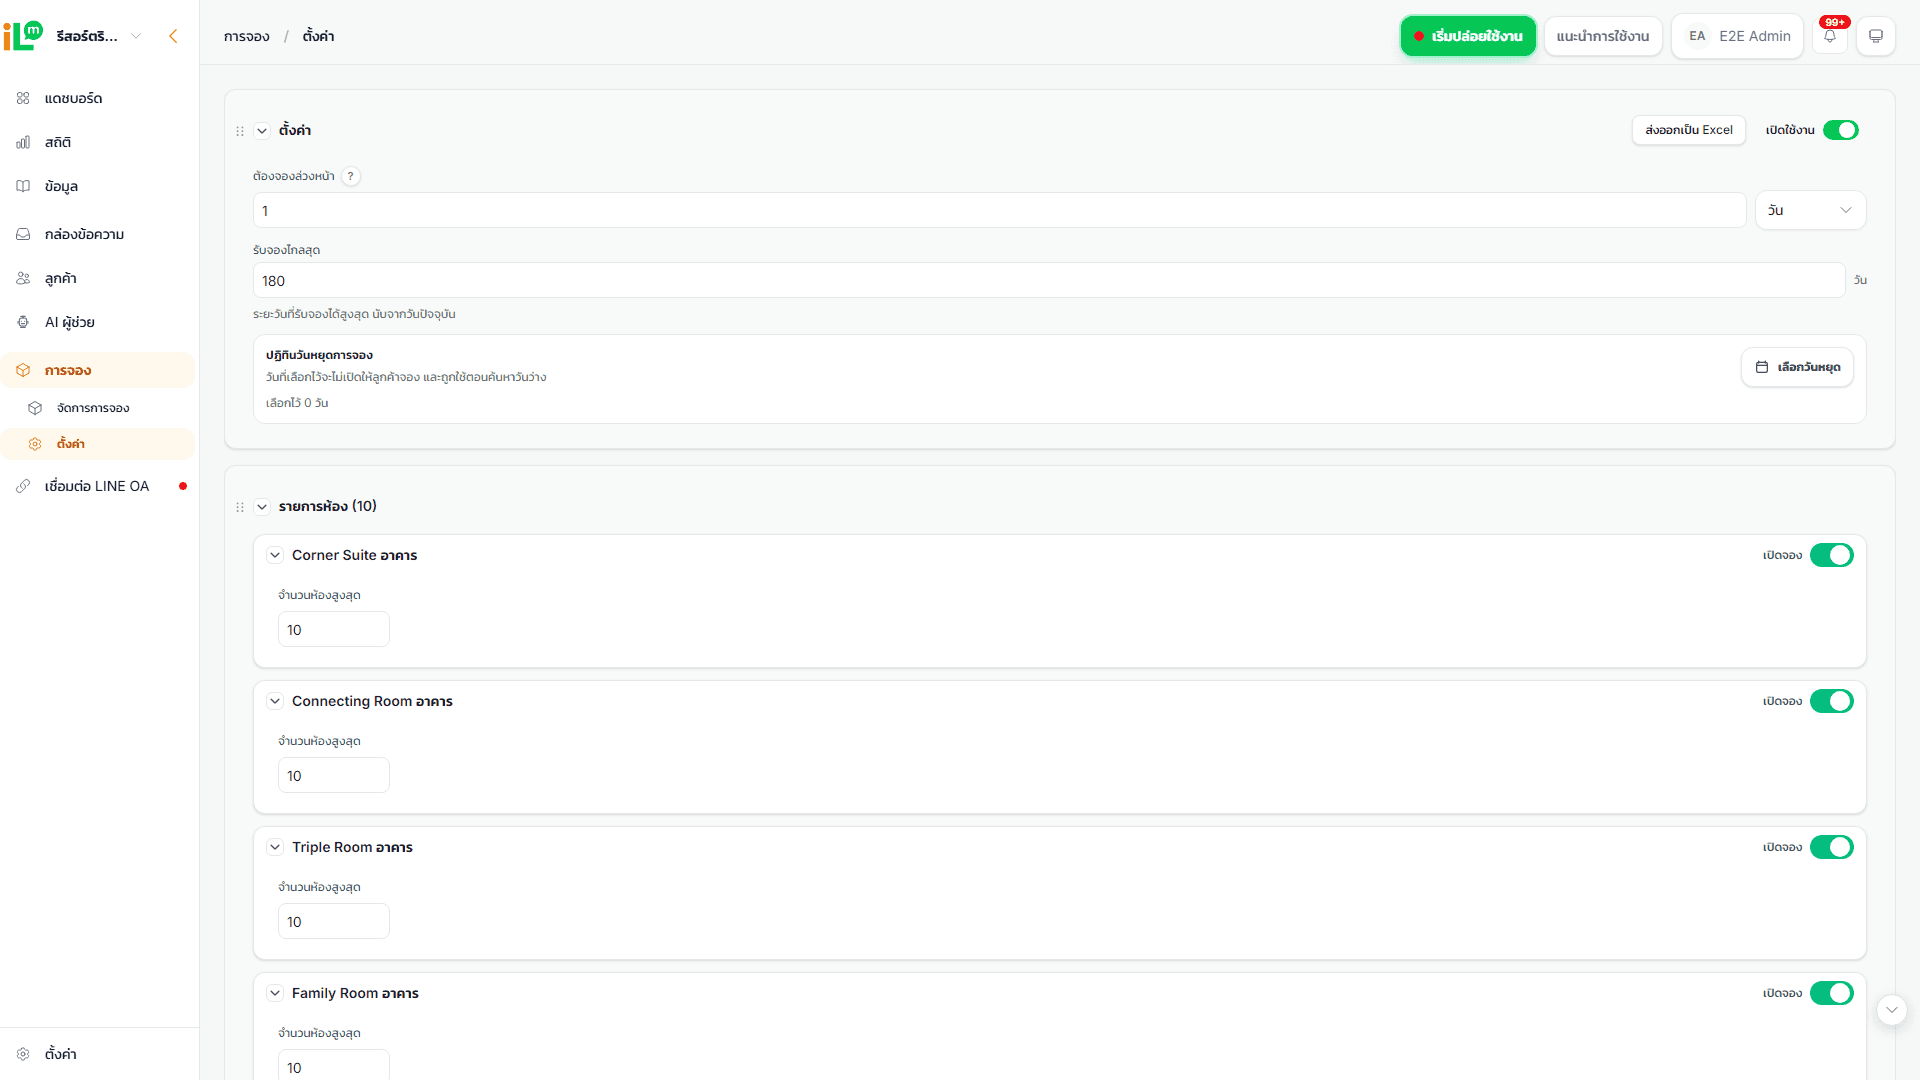This screenshot has height=1080, width=1920.
Task: Open the แนะนำการใช้งาน guide button
Action: coord(1603,36)
